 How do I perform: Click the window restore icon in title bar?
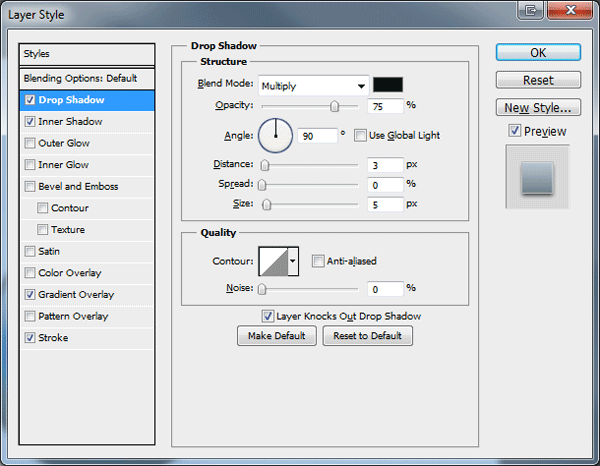click(x=530, y=10)
